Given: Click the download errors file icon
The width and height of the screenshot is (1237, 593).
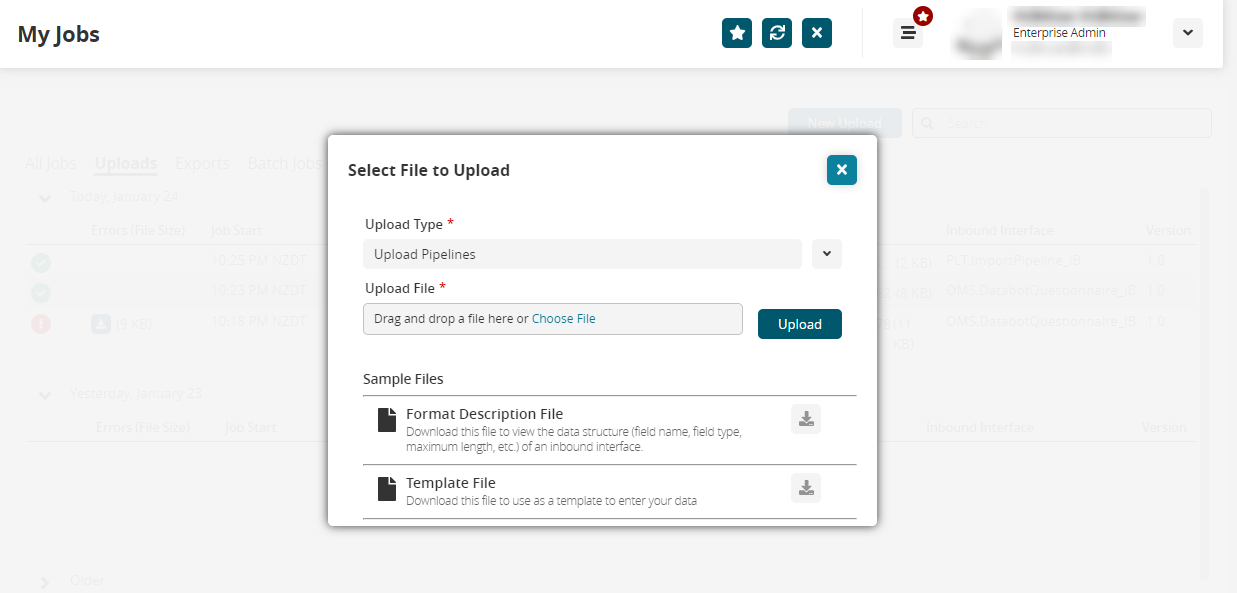Looking at the screenshot, I should 101,323.
